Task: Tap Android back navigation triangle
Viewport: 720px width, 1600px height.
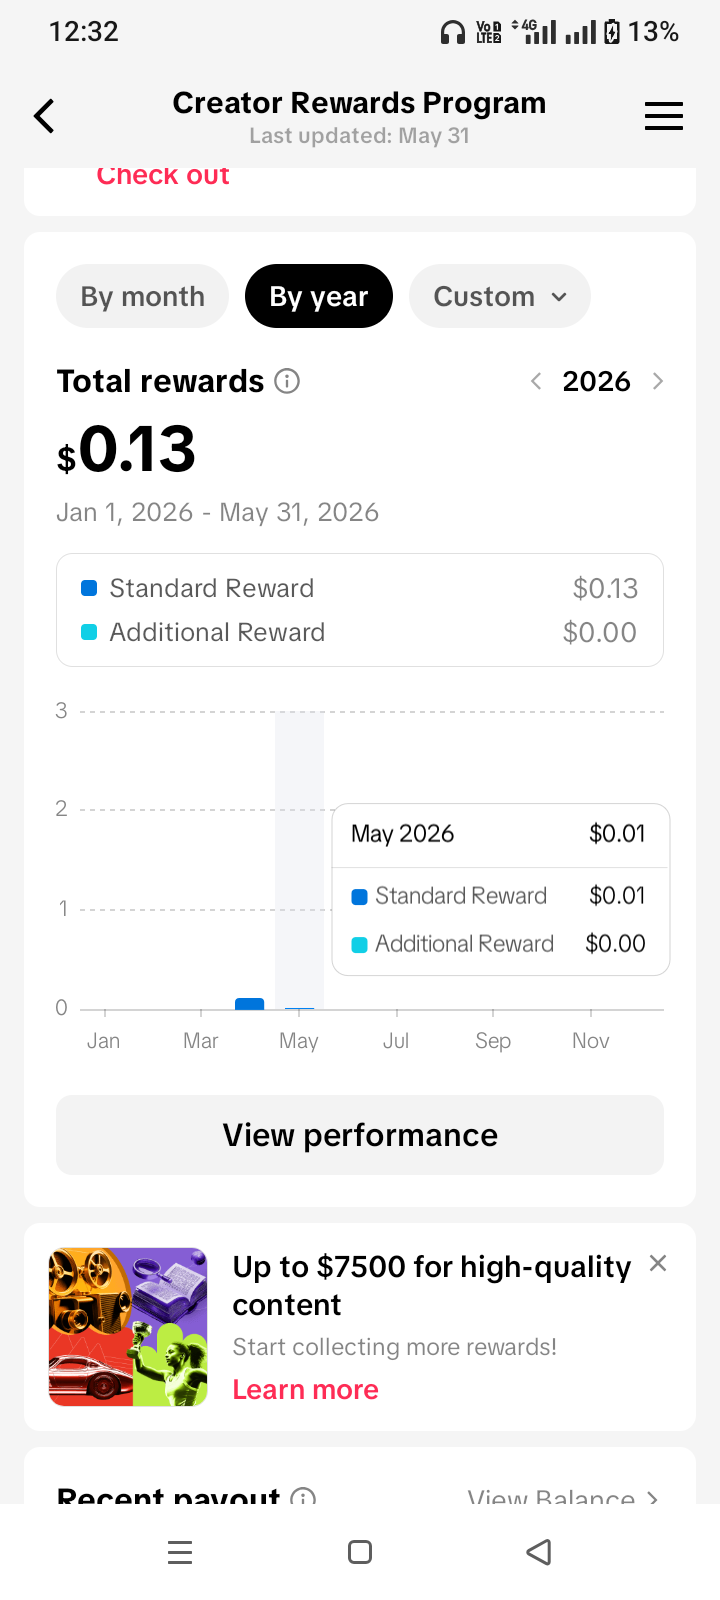Action: pos(539,1552)
